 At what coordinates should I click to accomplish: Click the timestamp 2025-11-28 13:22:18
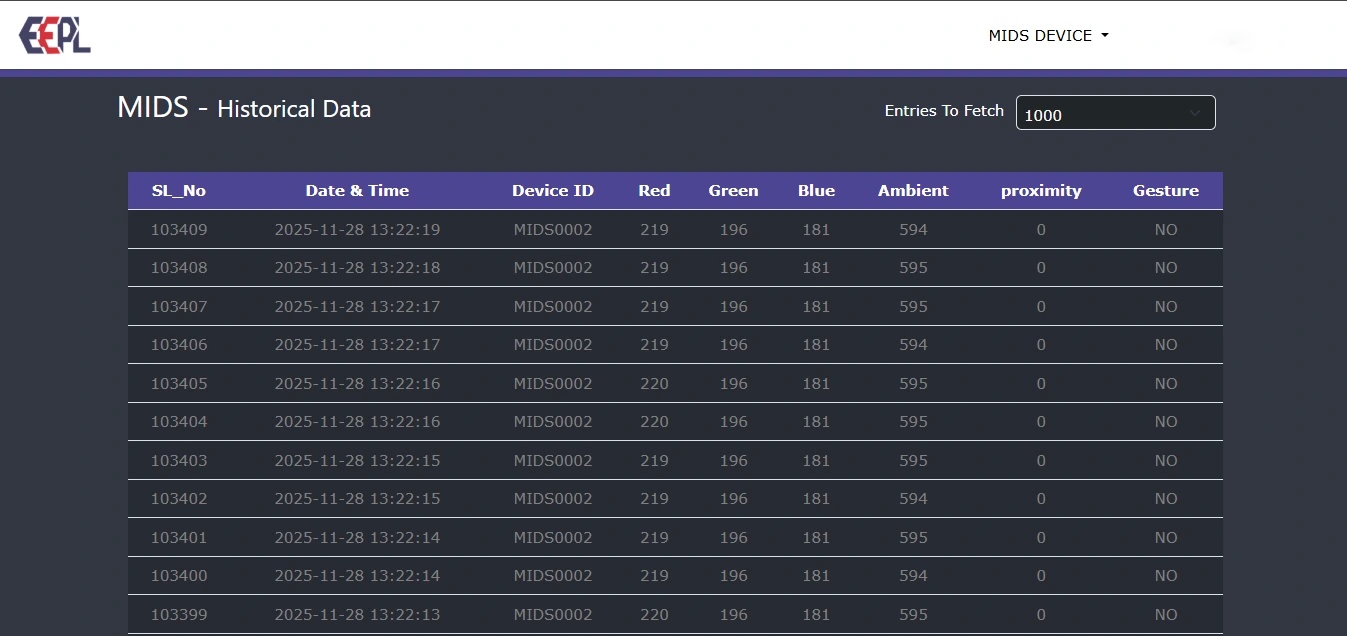pos(357,268)
